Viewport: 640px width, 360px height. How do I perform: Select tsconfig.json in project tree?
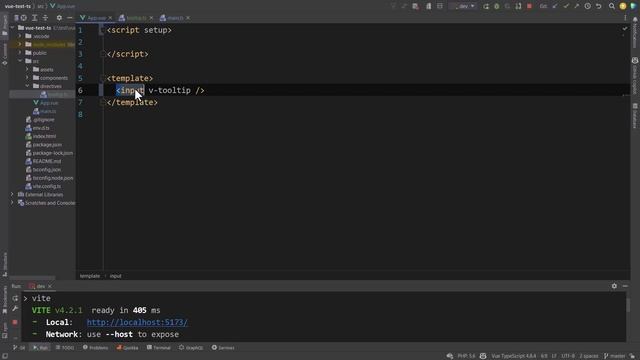(x=43, y=169)
